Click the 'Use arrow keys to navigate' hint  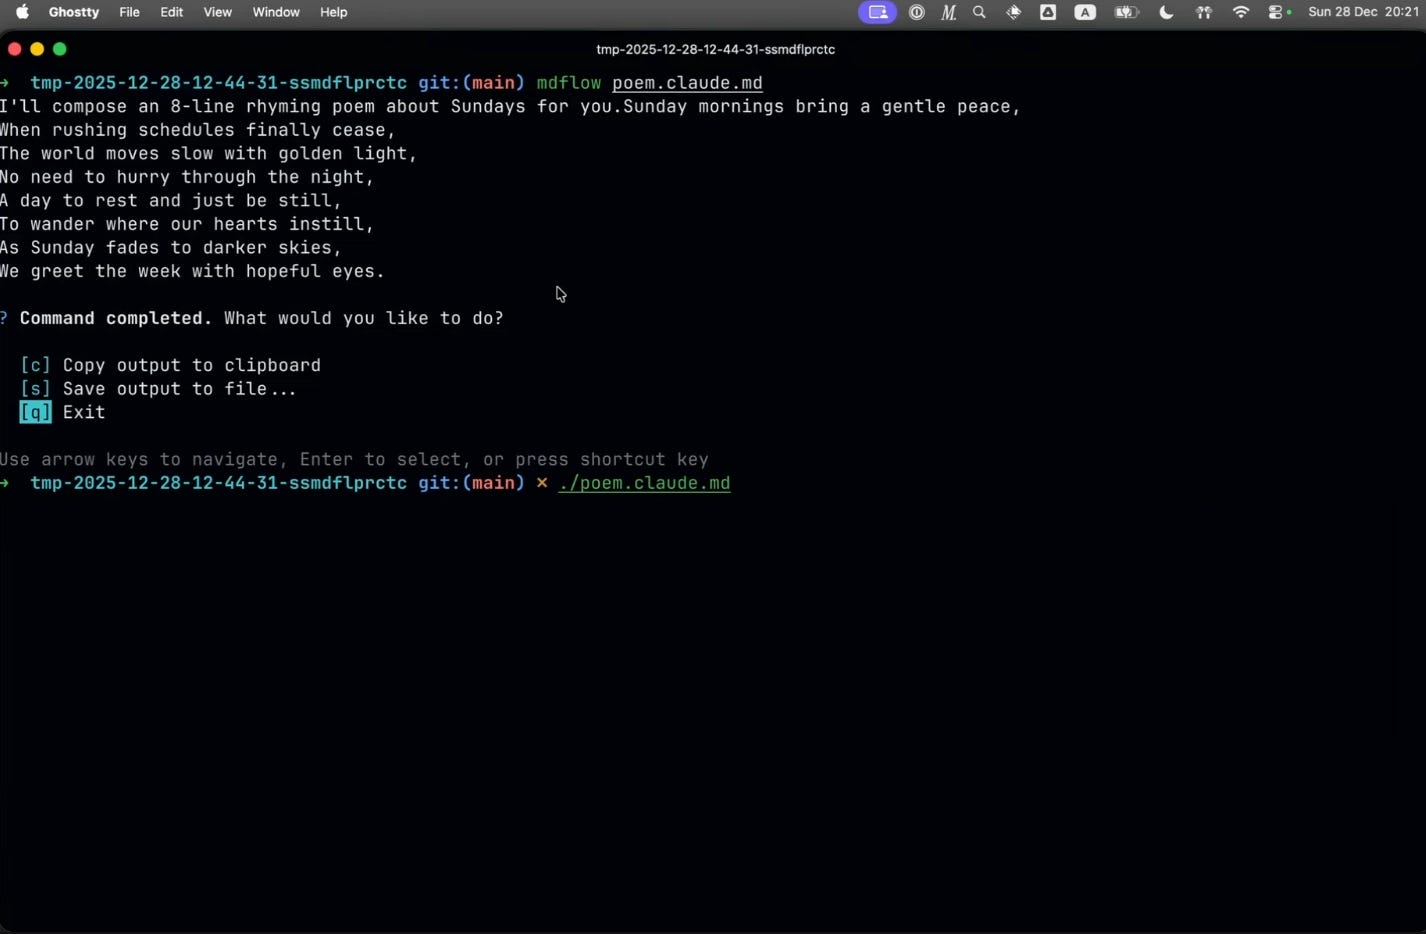354,460
